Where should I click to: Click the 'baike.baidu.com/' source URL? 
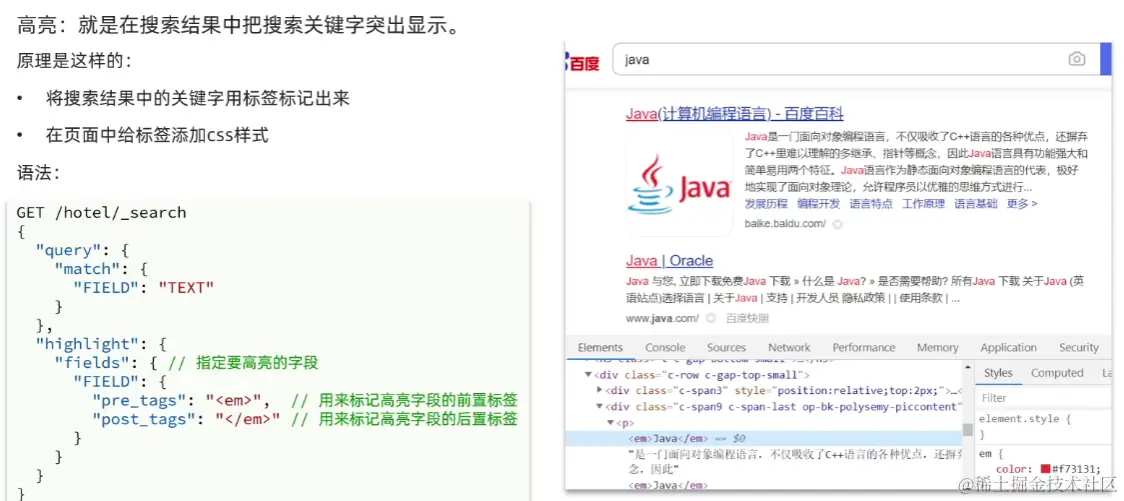785,224
